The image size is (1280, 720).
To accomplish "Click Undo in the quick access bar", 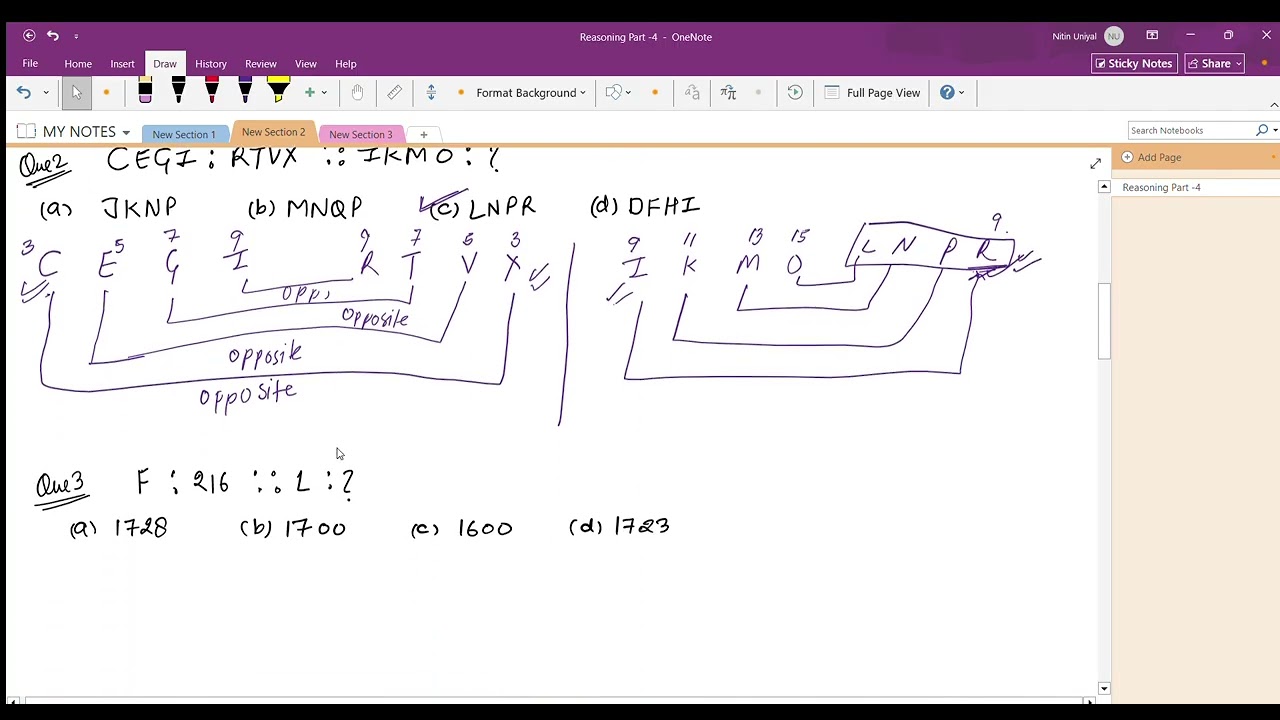I will [53, 36].
